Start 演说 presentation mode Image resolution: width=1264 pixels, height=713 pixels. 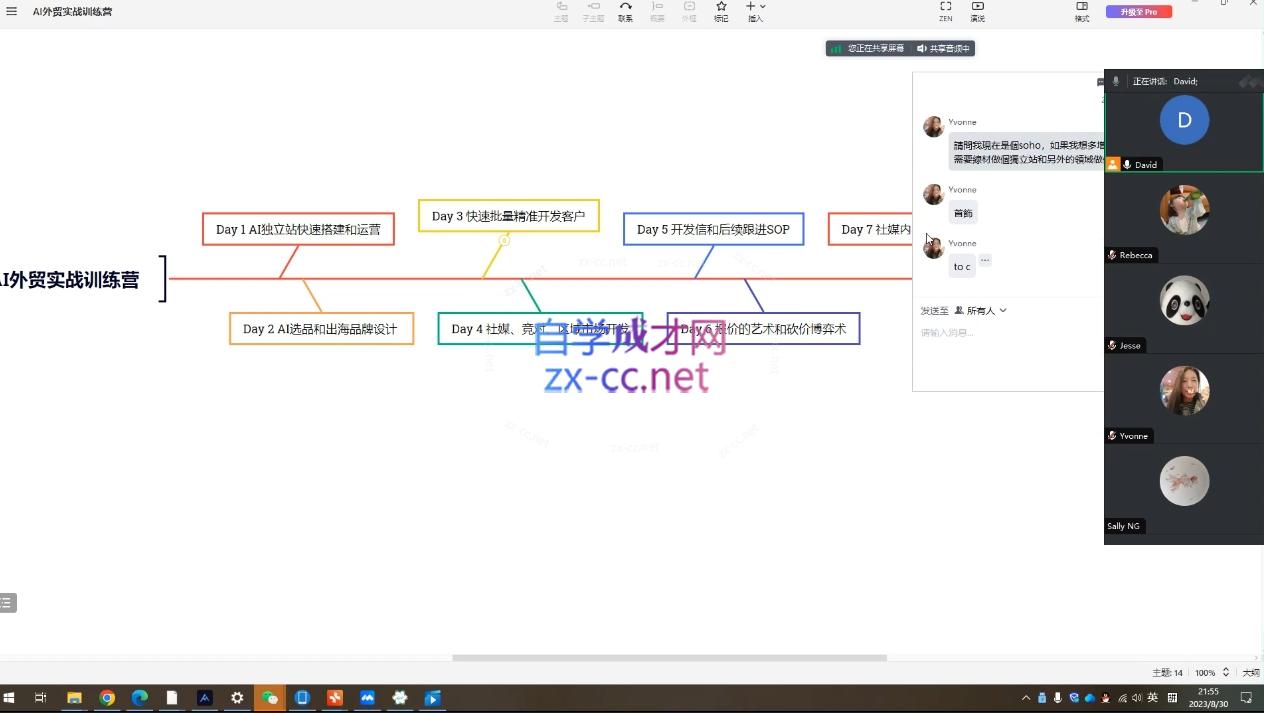coord(978,11)
